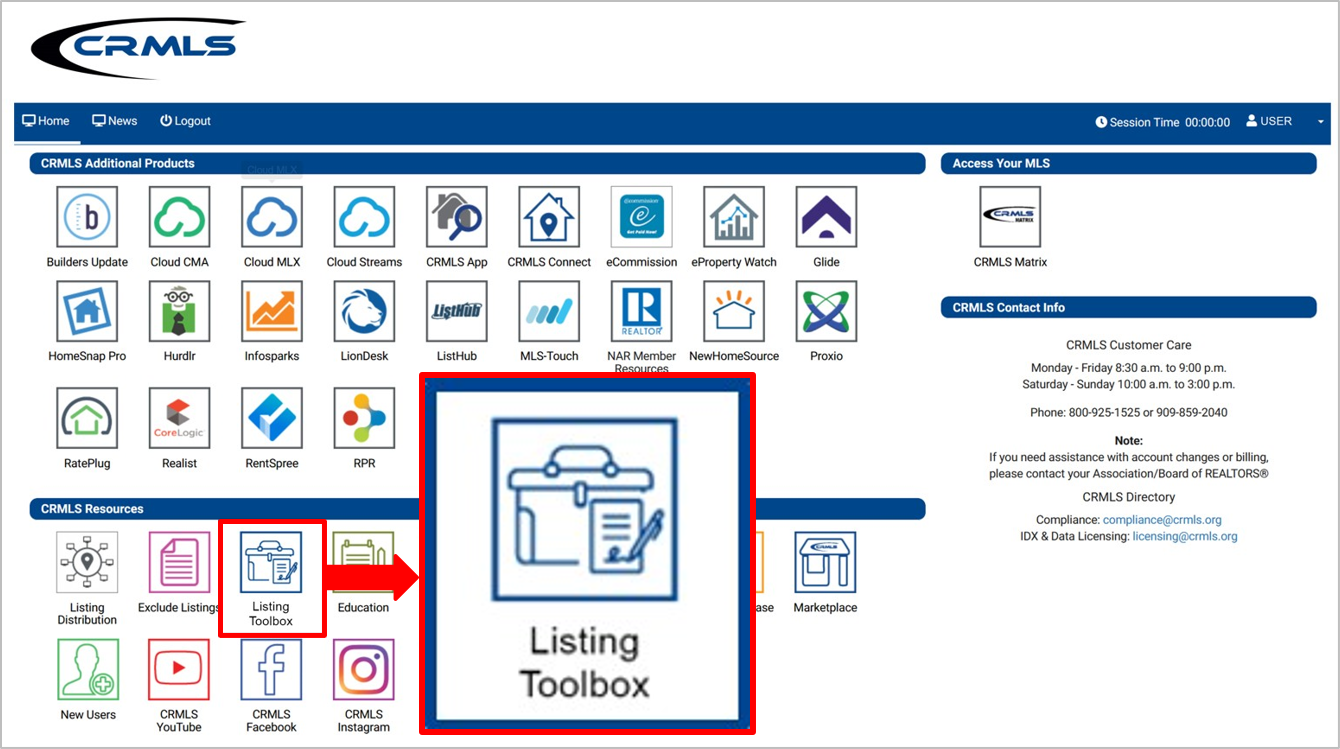Open the CRMLS Matrix icon

pyautogui.click(x=1010, y=217)
